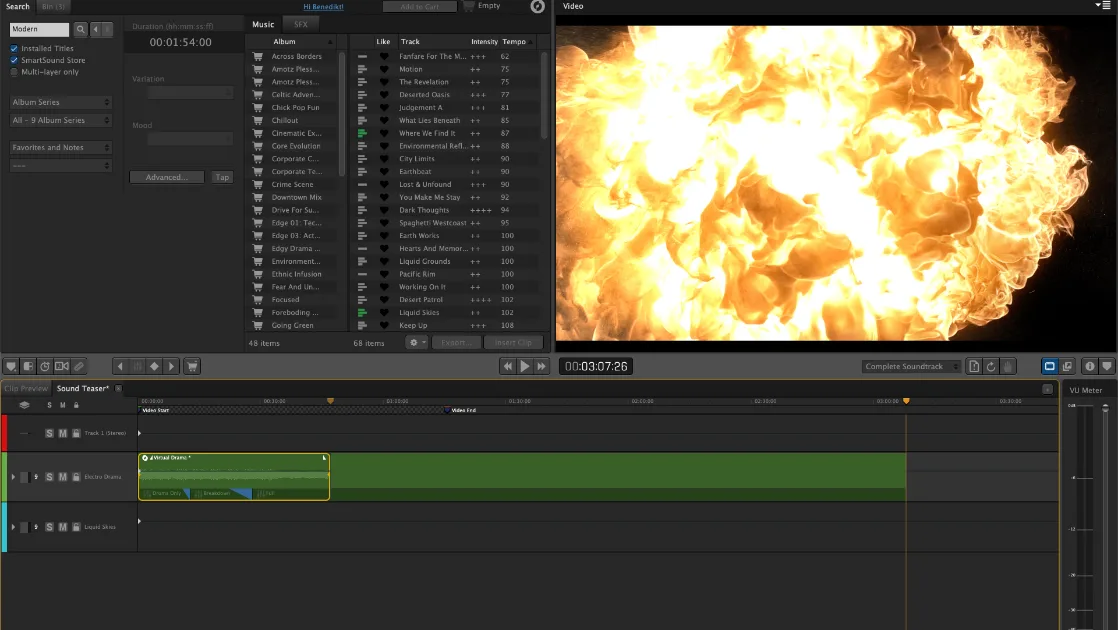Screen dimensions: 1118x630
Task: Open the gear settings menu below track list
Action: (416, 343)
